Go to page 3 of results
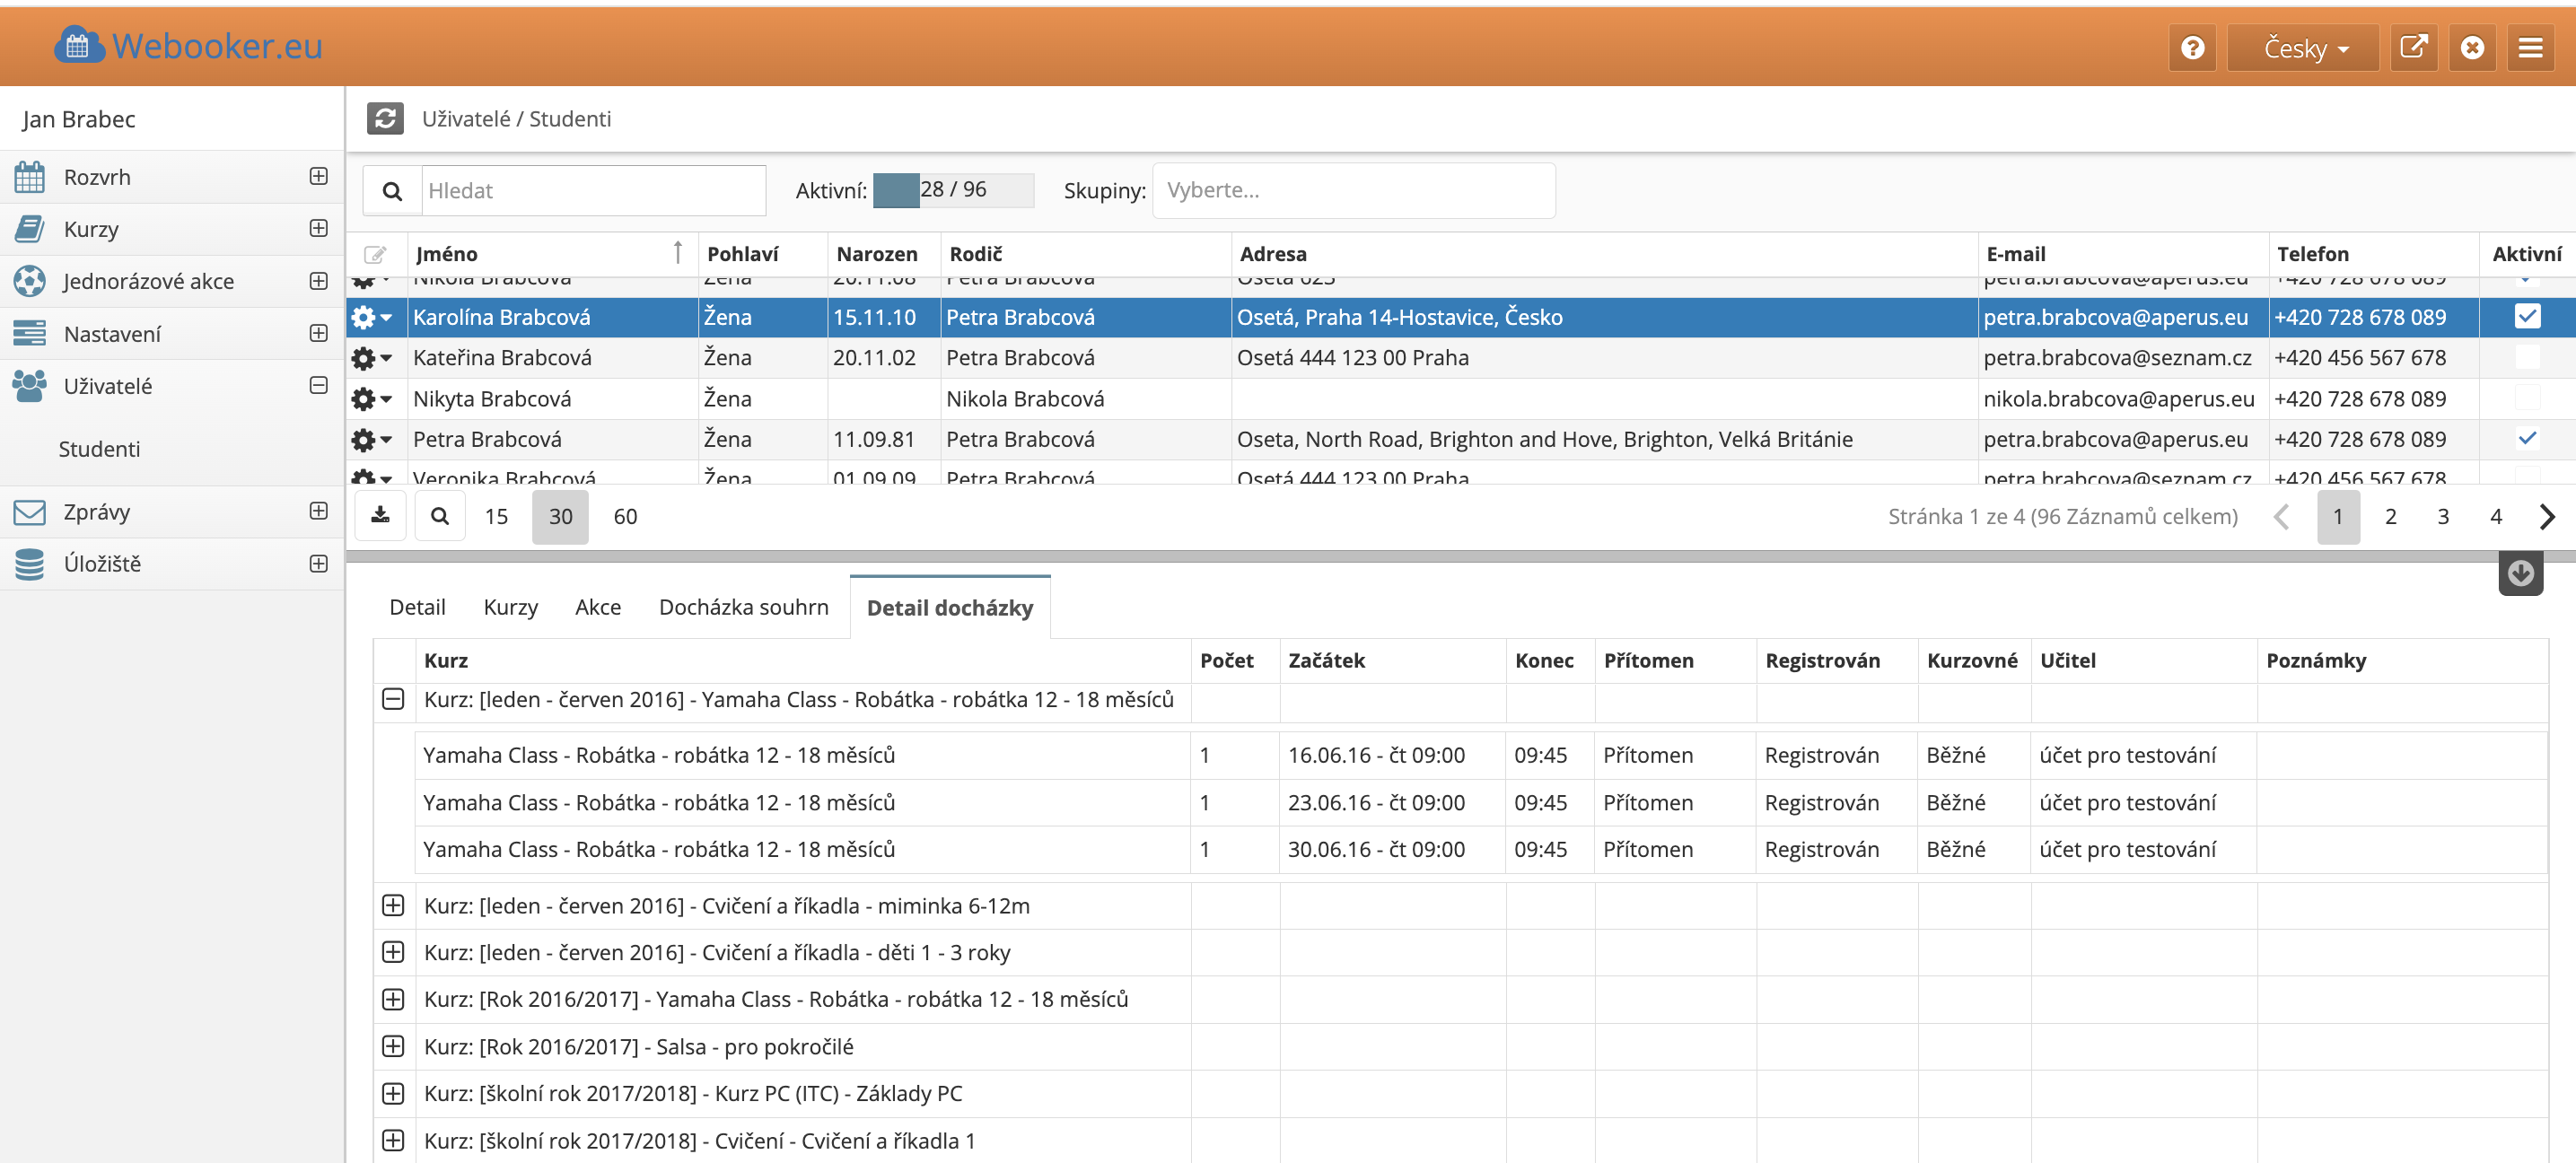 [2442, 516]
